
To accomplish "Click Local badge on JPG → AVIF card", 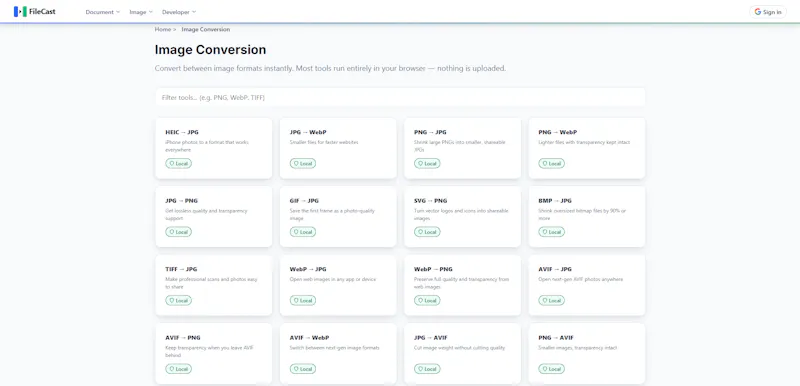I will (428, 369).
